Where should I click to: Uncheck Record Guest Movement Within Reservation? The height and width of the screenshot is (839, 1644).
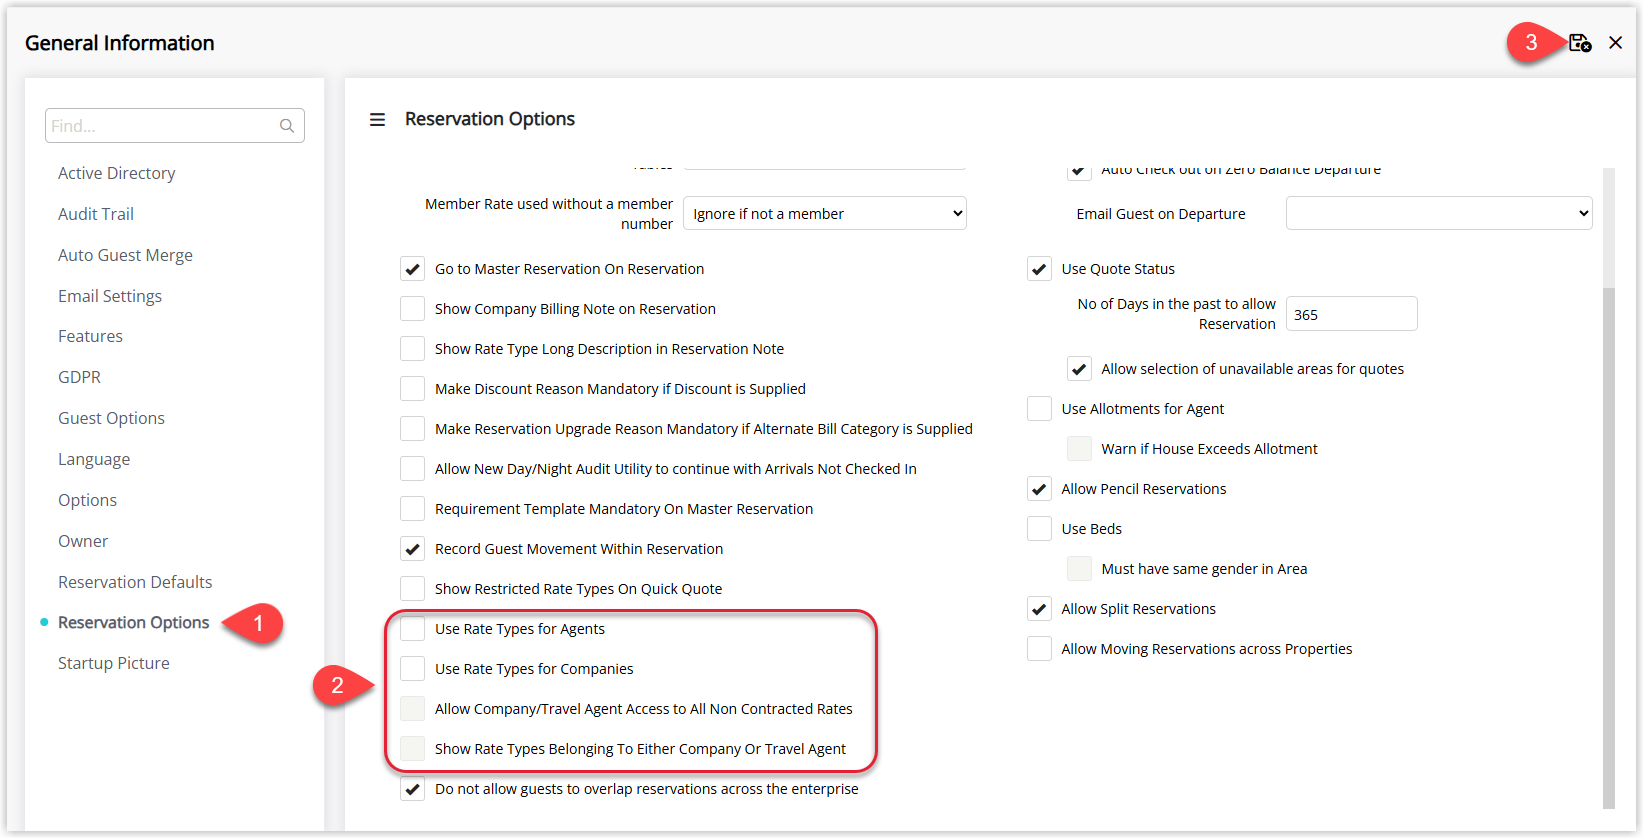click(412, 549)
